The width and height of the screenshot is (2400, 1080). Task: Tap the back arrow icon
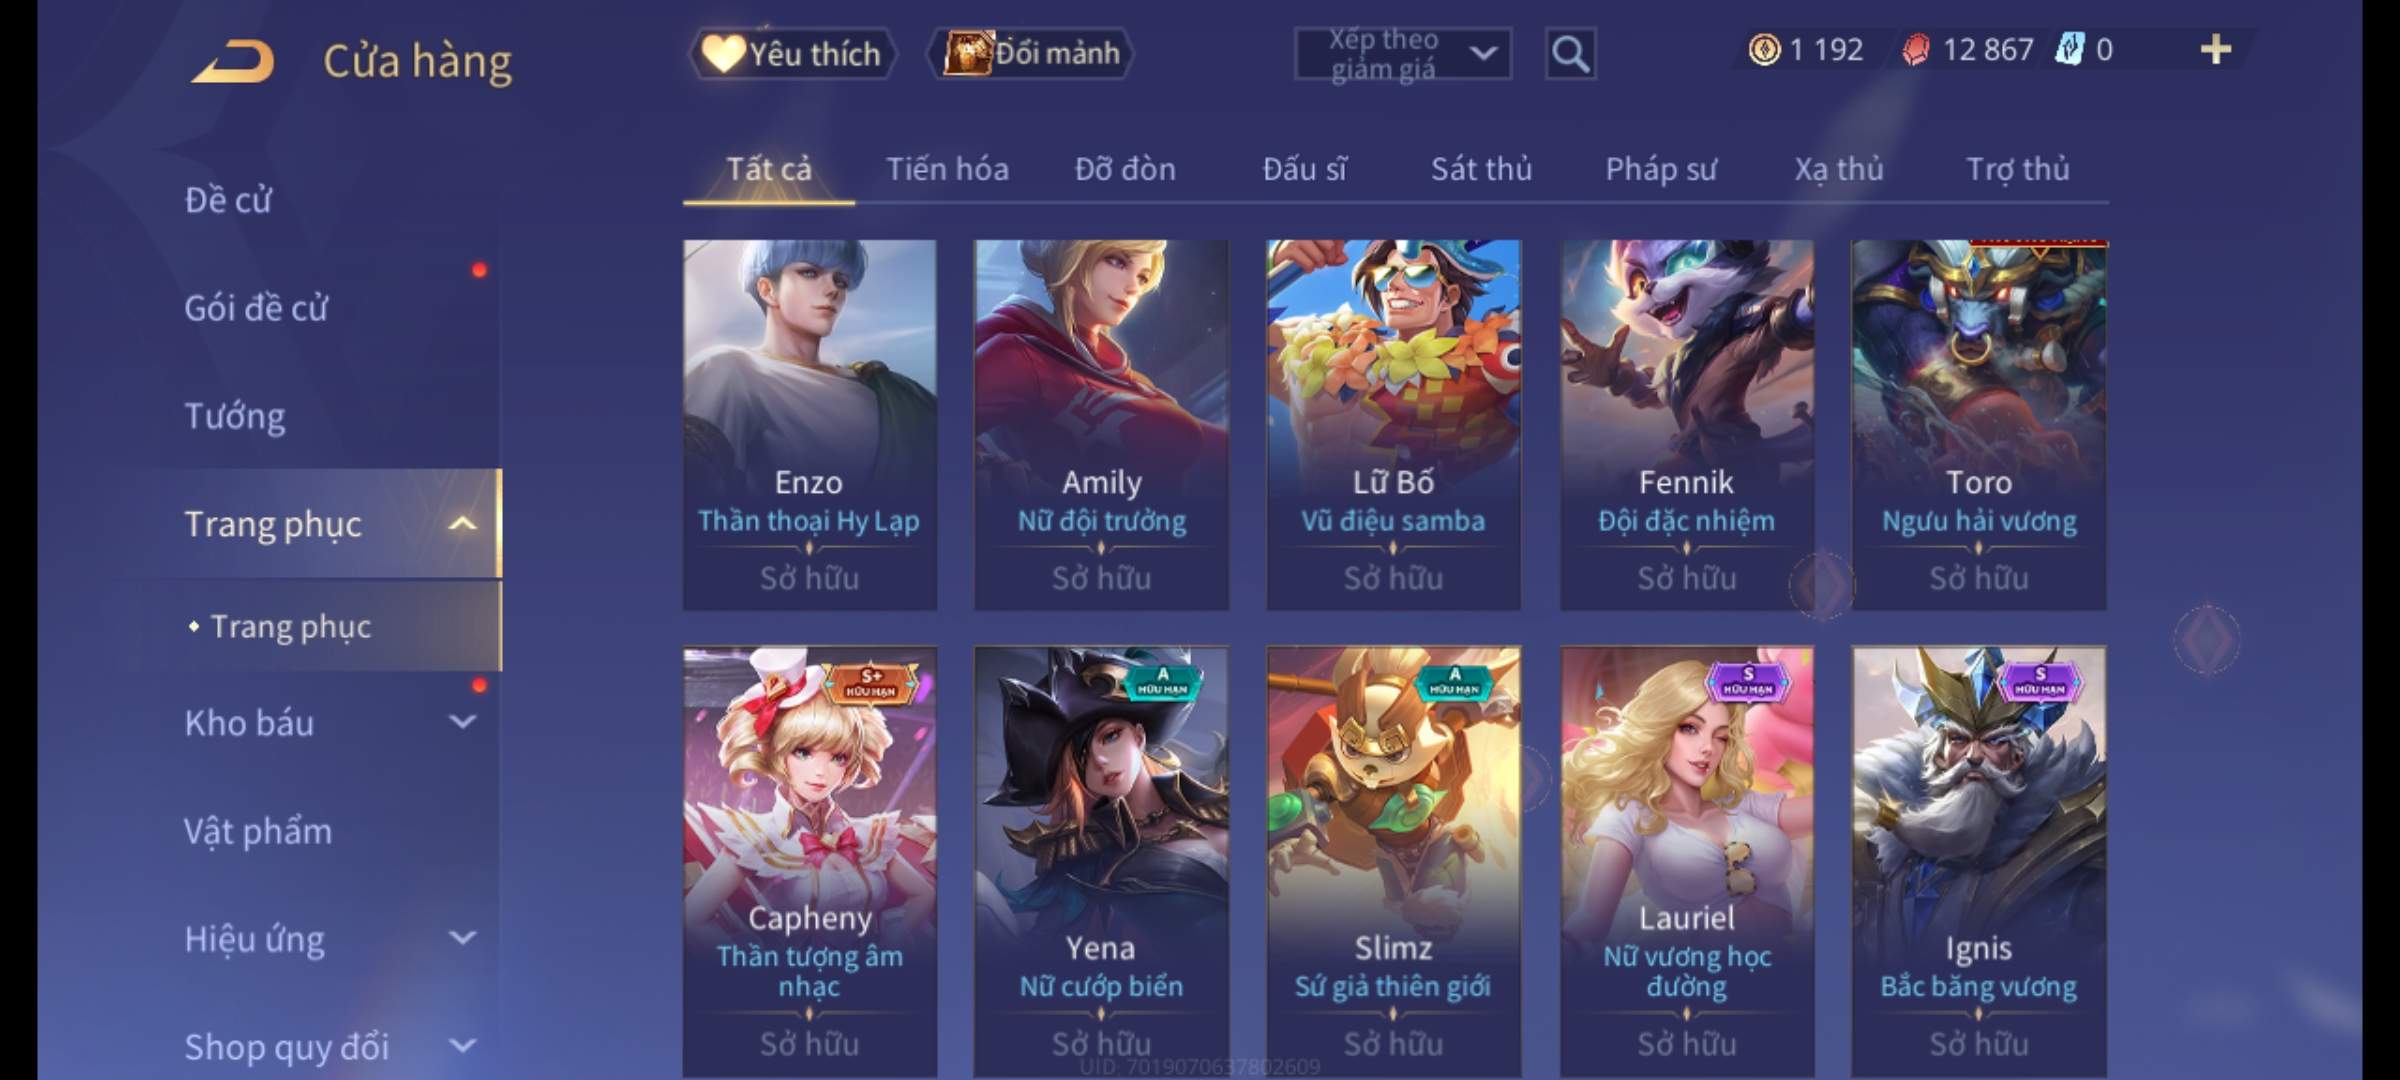(x=233, y=60)
